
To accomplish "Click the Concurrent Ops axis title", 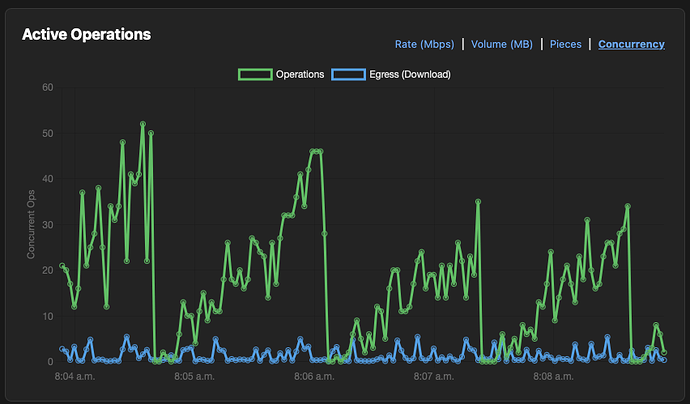I will point(32,224).
